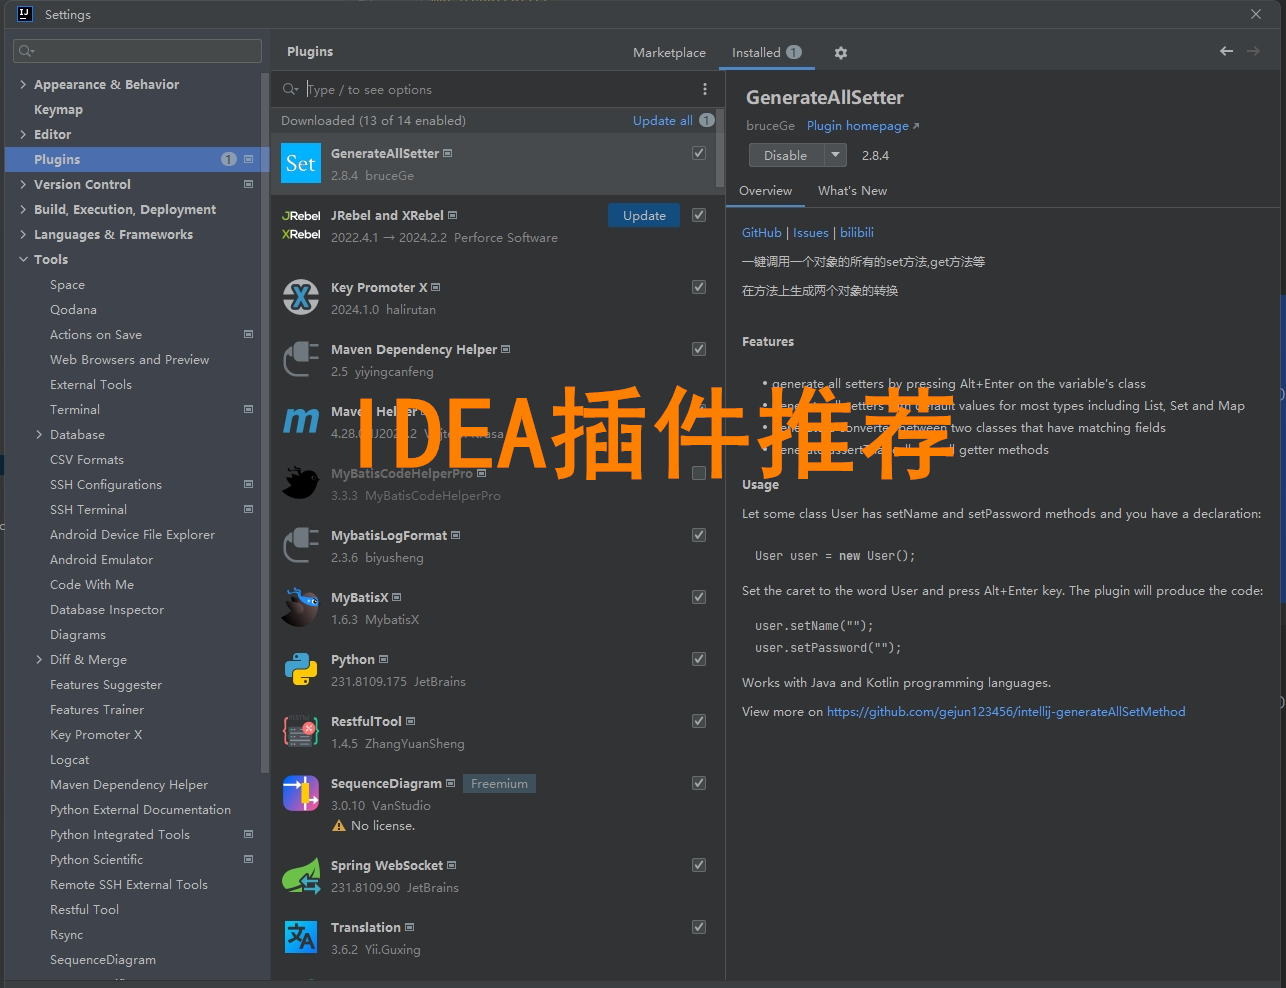Image resolution: width=1286 pixels, height=988 pixels.
Task: Open the GitHub link in overview
Action: point(761,232)
